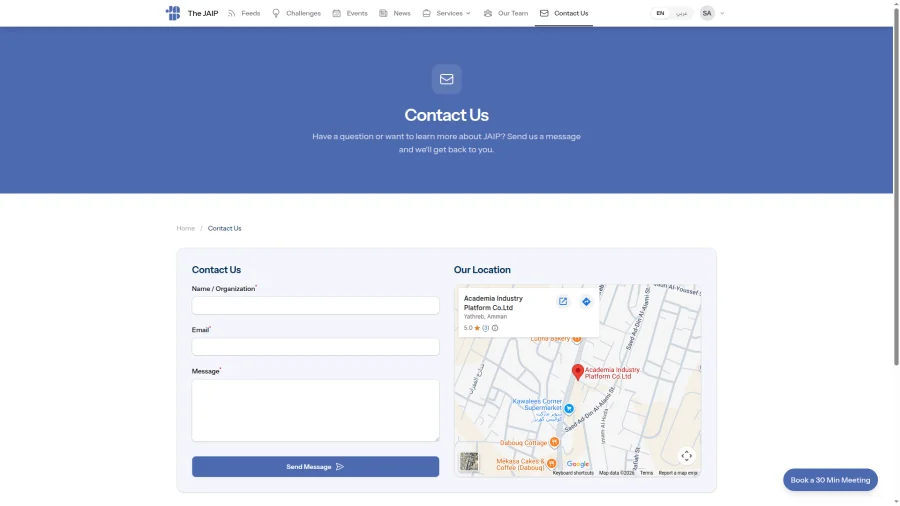Image resolution: width=900 pixels, height=506 pixels.
Task: Click Academia Industry Platform Co.Ltd title
Action: click(493, 303)
